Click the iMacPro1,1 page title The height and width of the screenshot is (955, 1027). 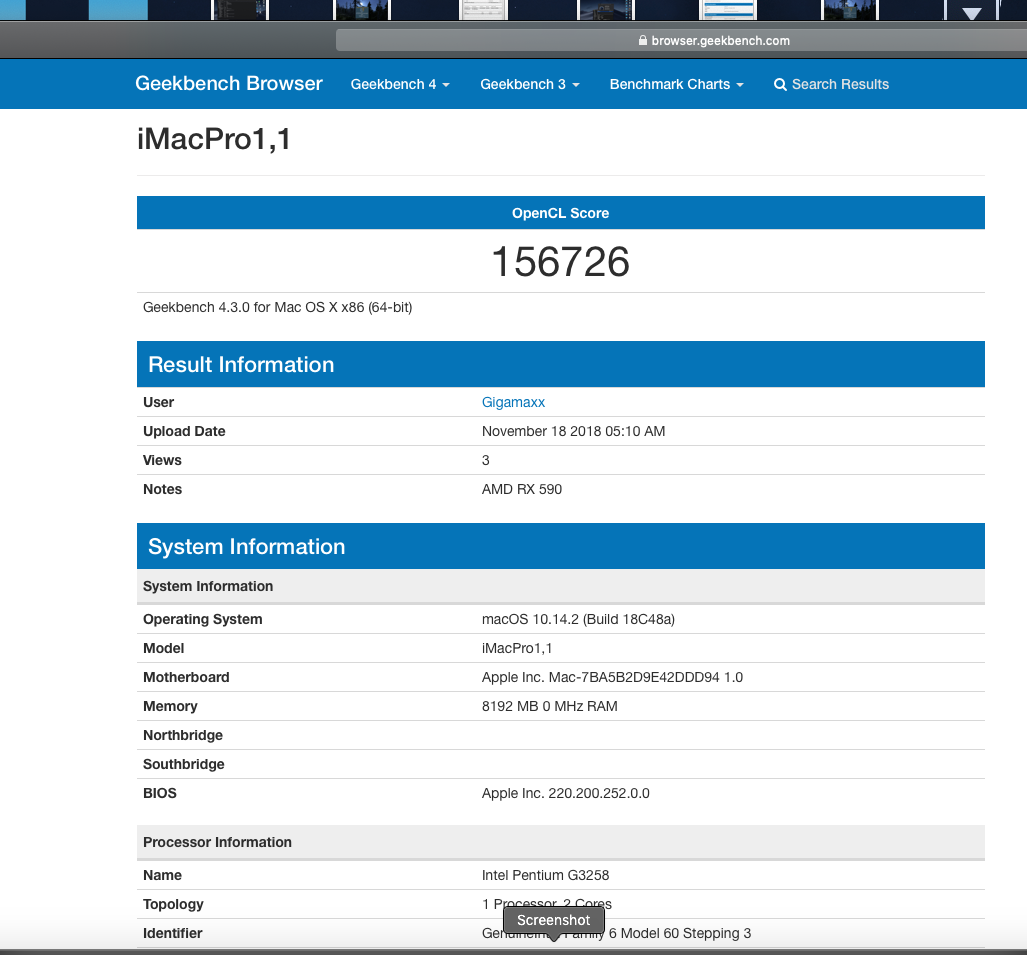click(x=214, y=140)
